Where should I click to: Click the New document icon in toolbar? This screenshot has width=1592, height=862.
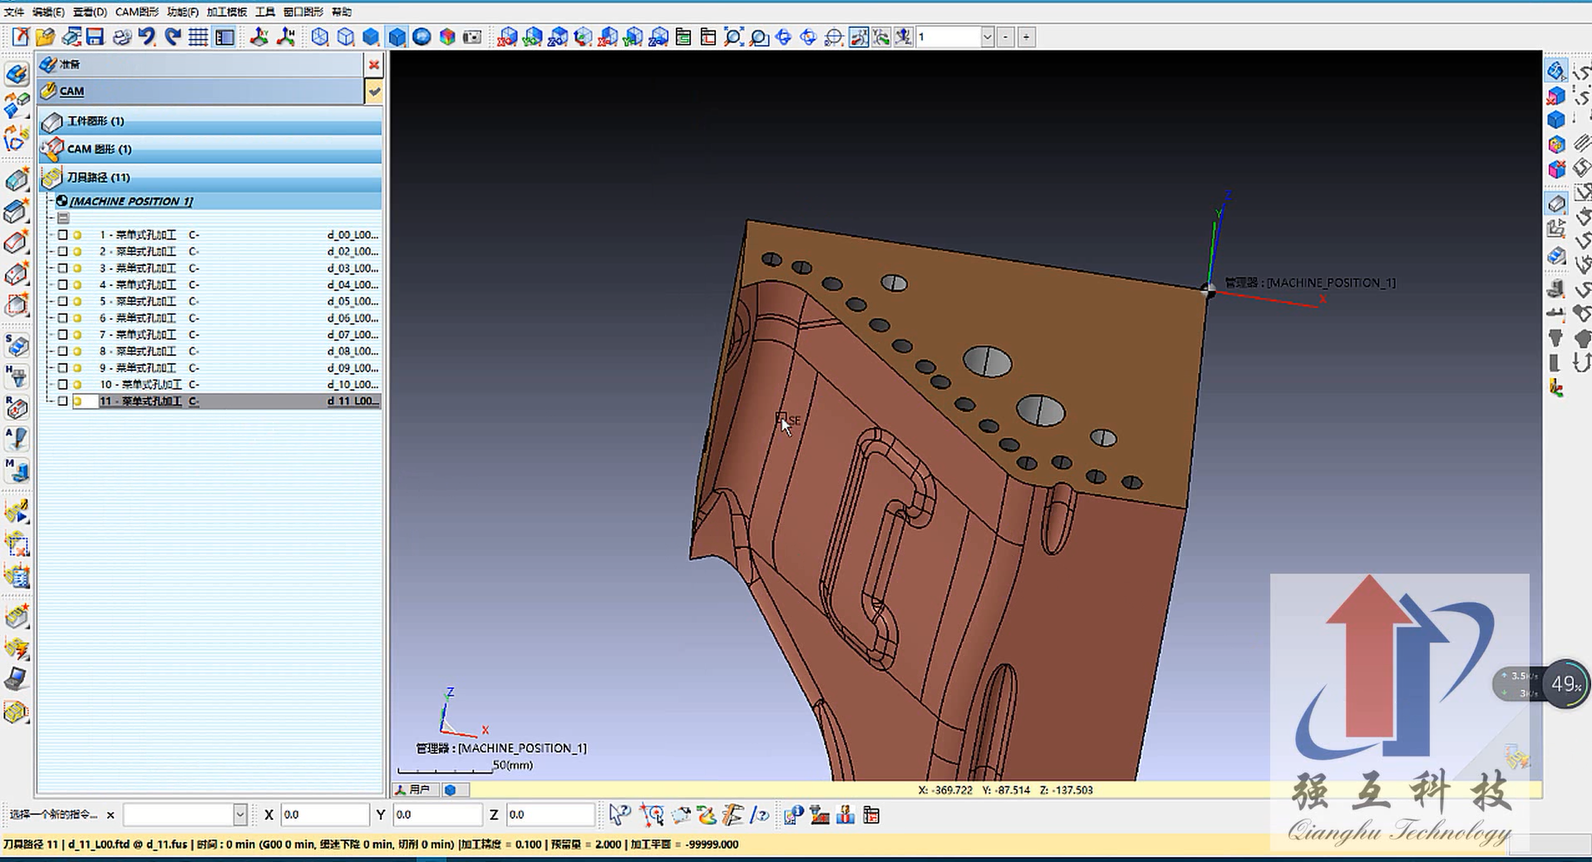point(20,37)
